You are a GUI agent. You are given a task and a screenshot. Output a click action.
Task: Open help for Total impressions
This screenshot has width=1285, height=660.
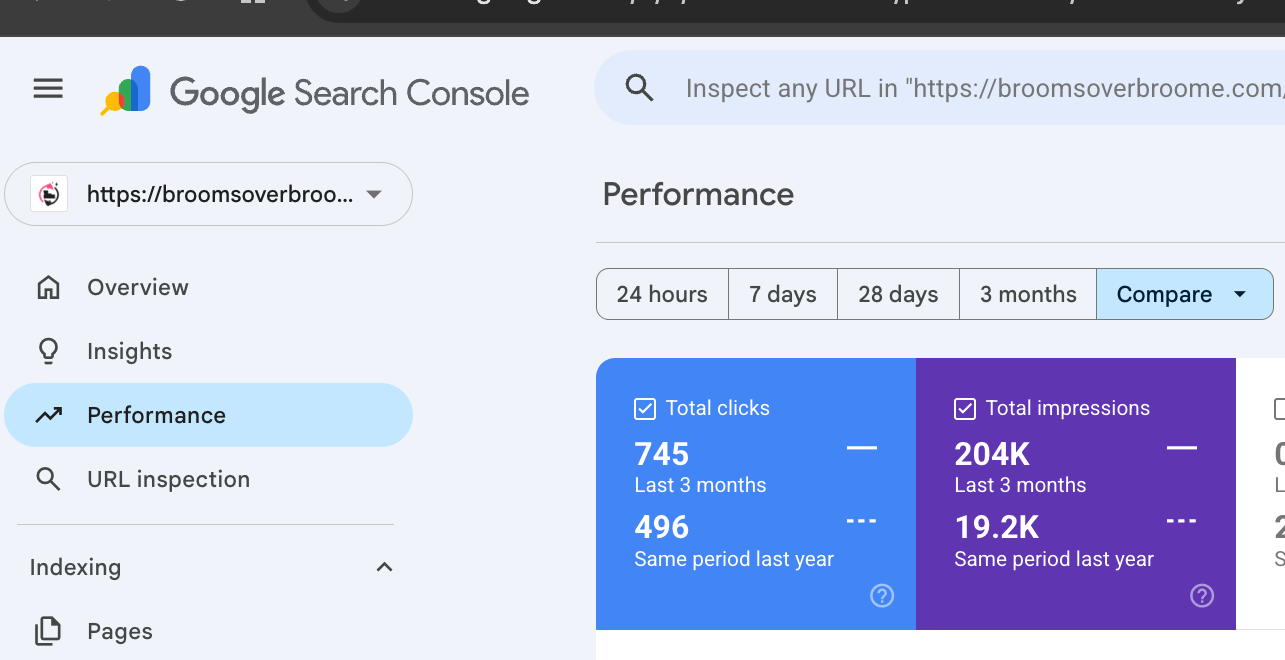[1202, 596]
